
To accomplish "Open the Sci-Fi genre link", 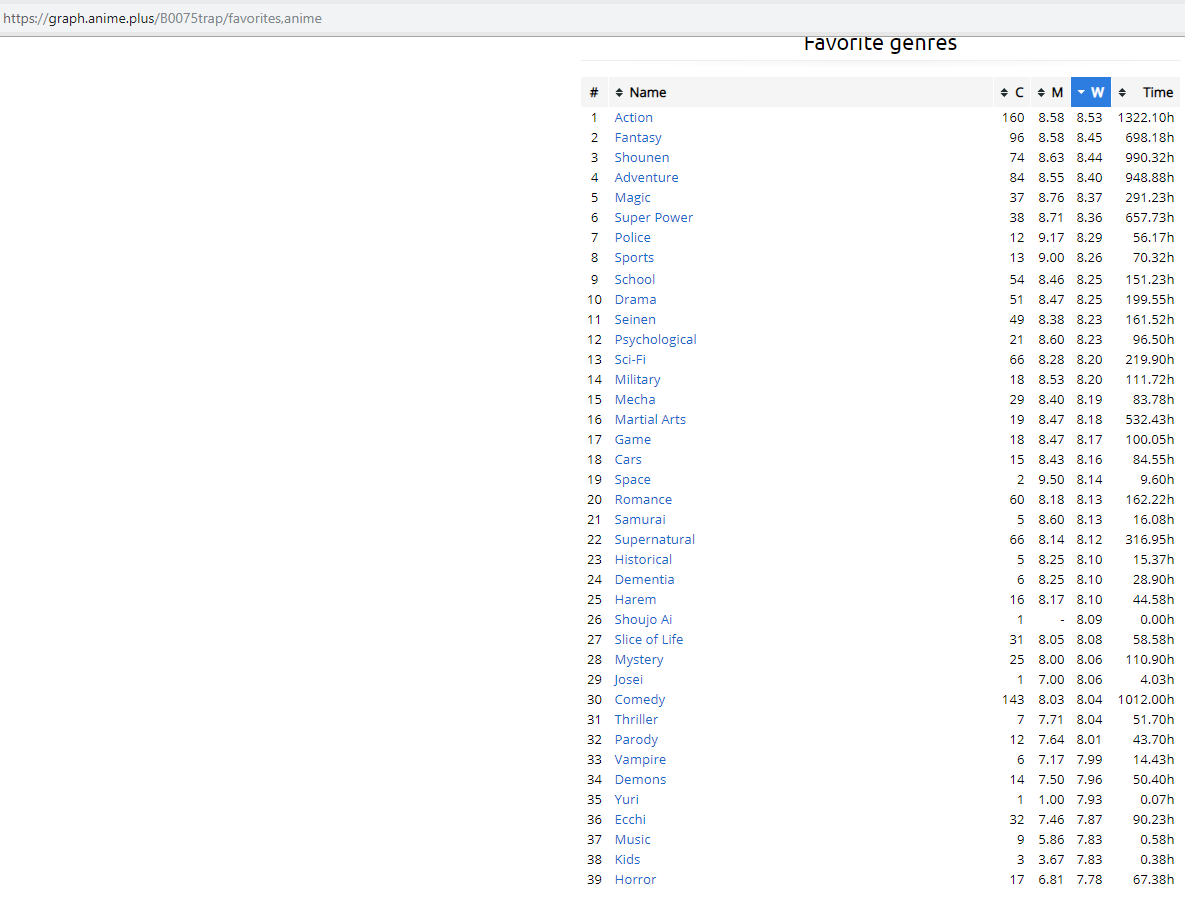I will (x=630, y=360).
